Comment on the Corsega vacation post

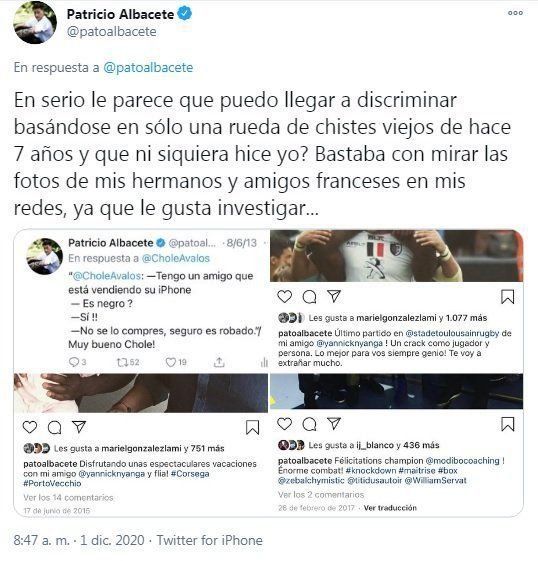click(x=54, y=427)
